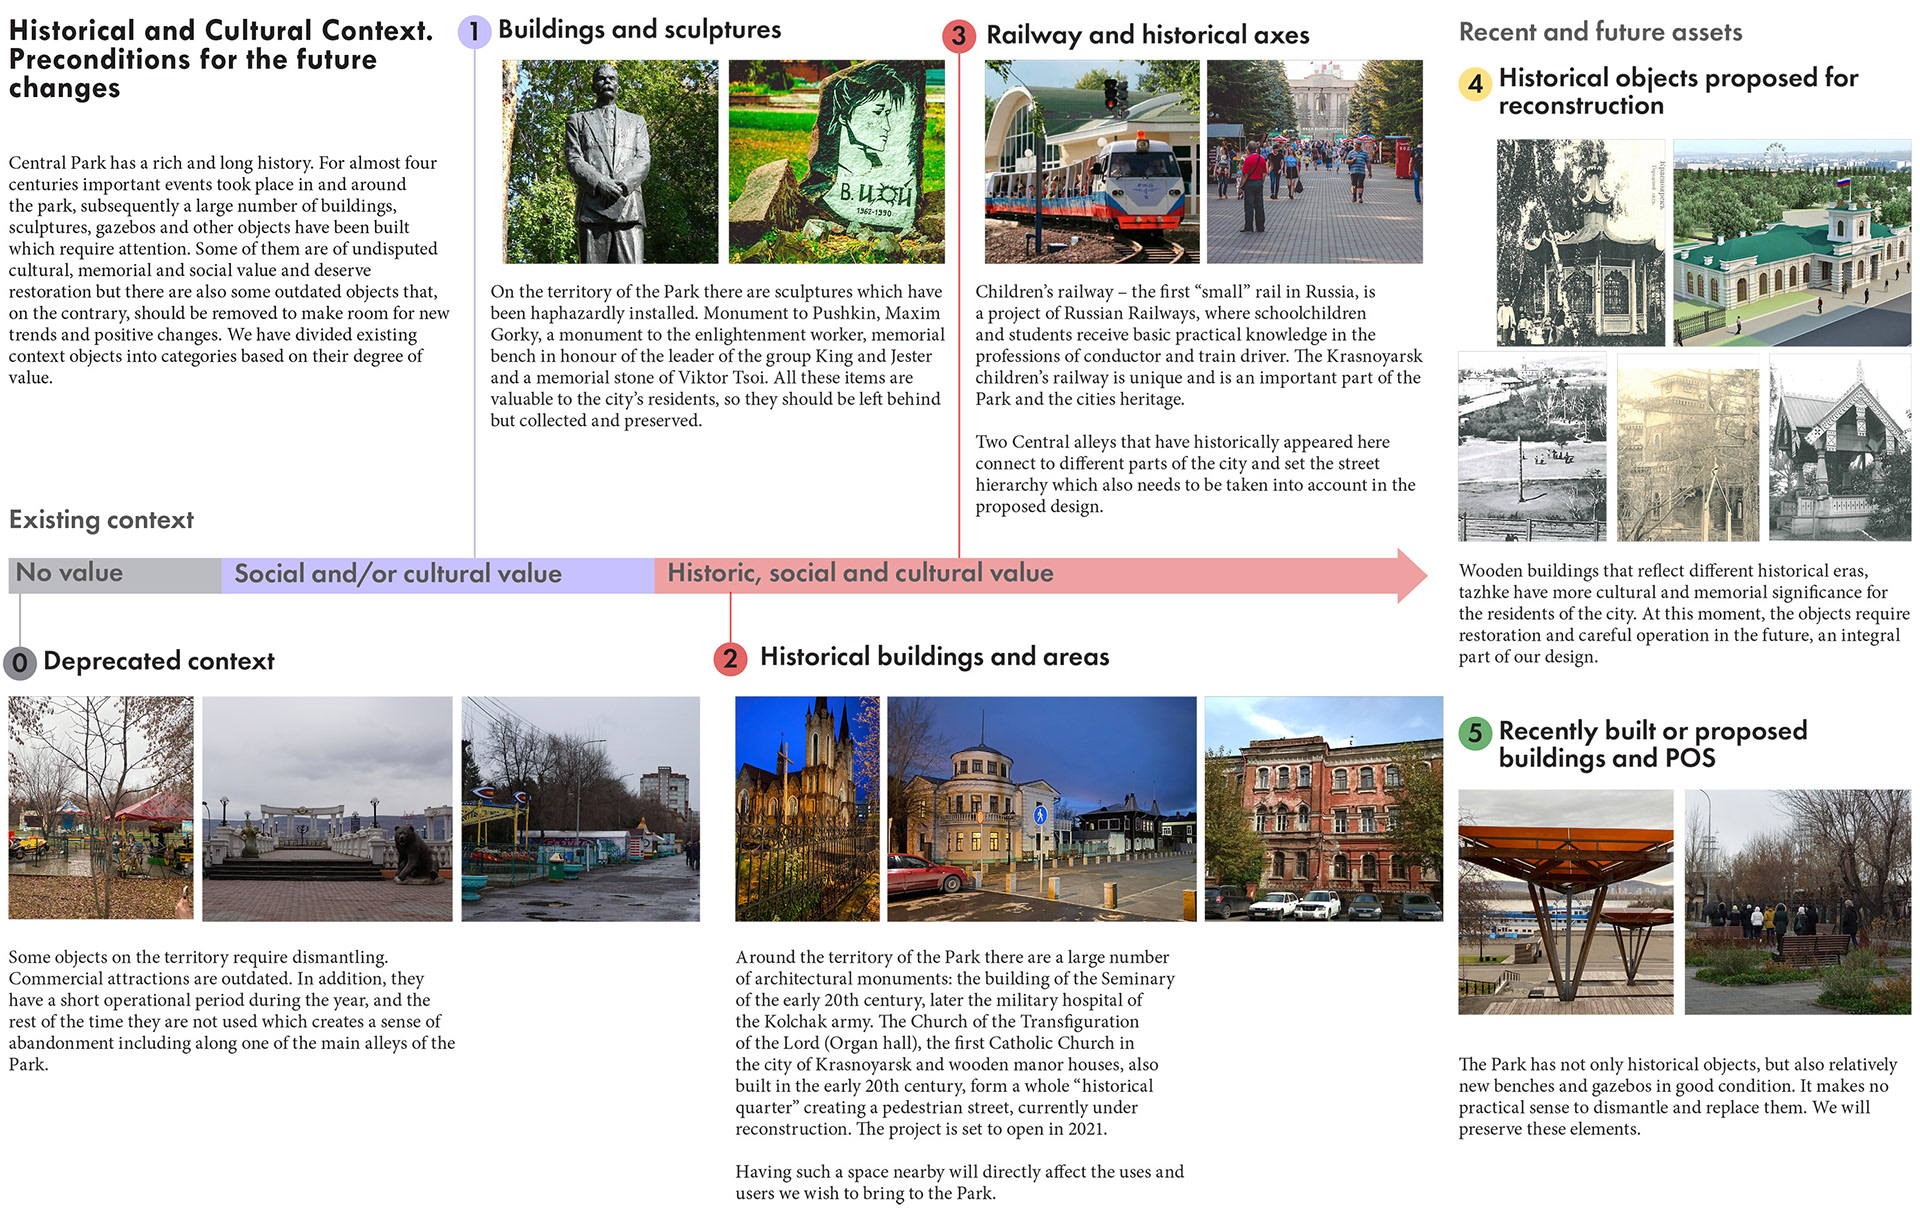The width and height of the screenshot is (1920, 1218).
Task: Click the 'Historical buildings and areas' heading
Action: click(x=934, y=657)
